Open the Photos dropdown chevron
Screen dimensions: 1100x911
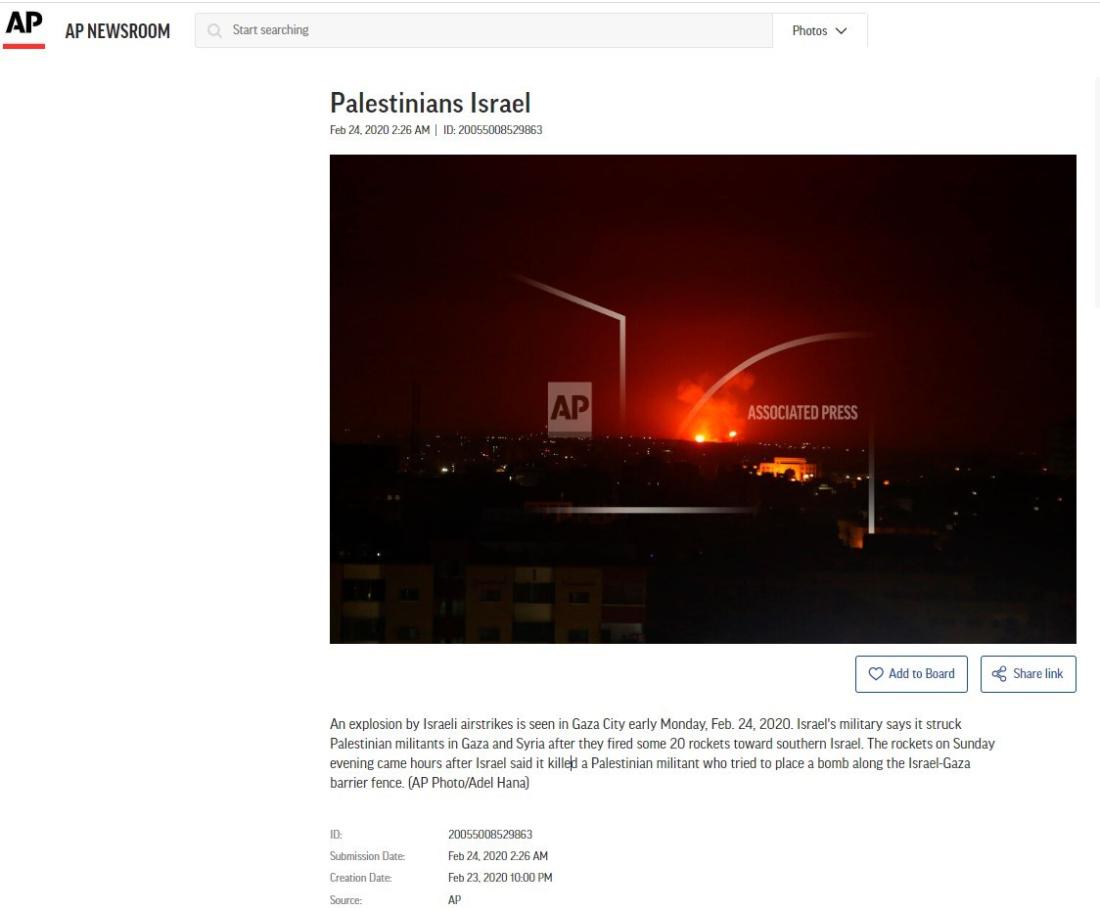[841, 31]
